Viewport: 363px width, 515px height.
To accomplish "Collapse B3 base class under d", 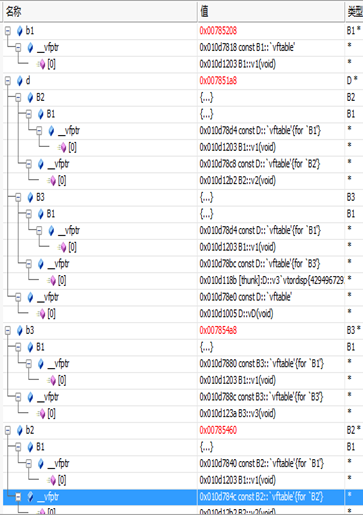I will (18, 197).
